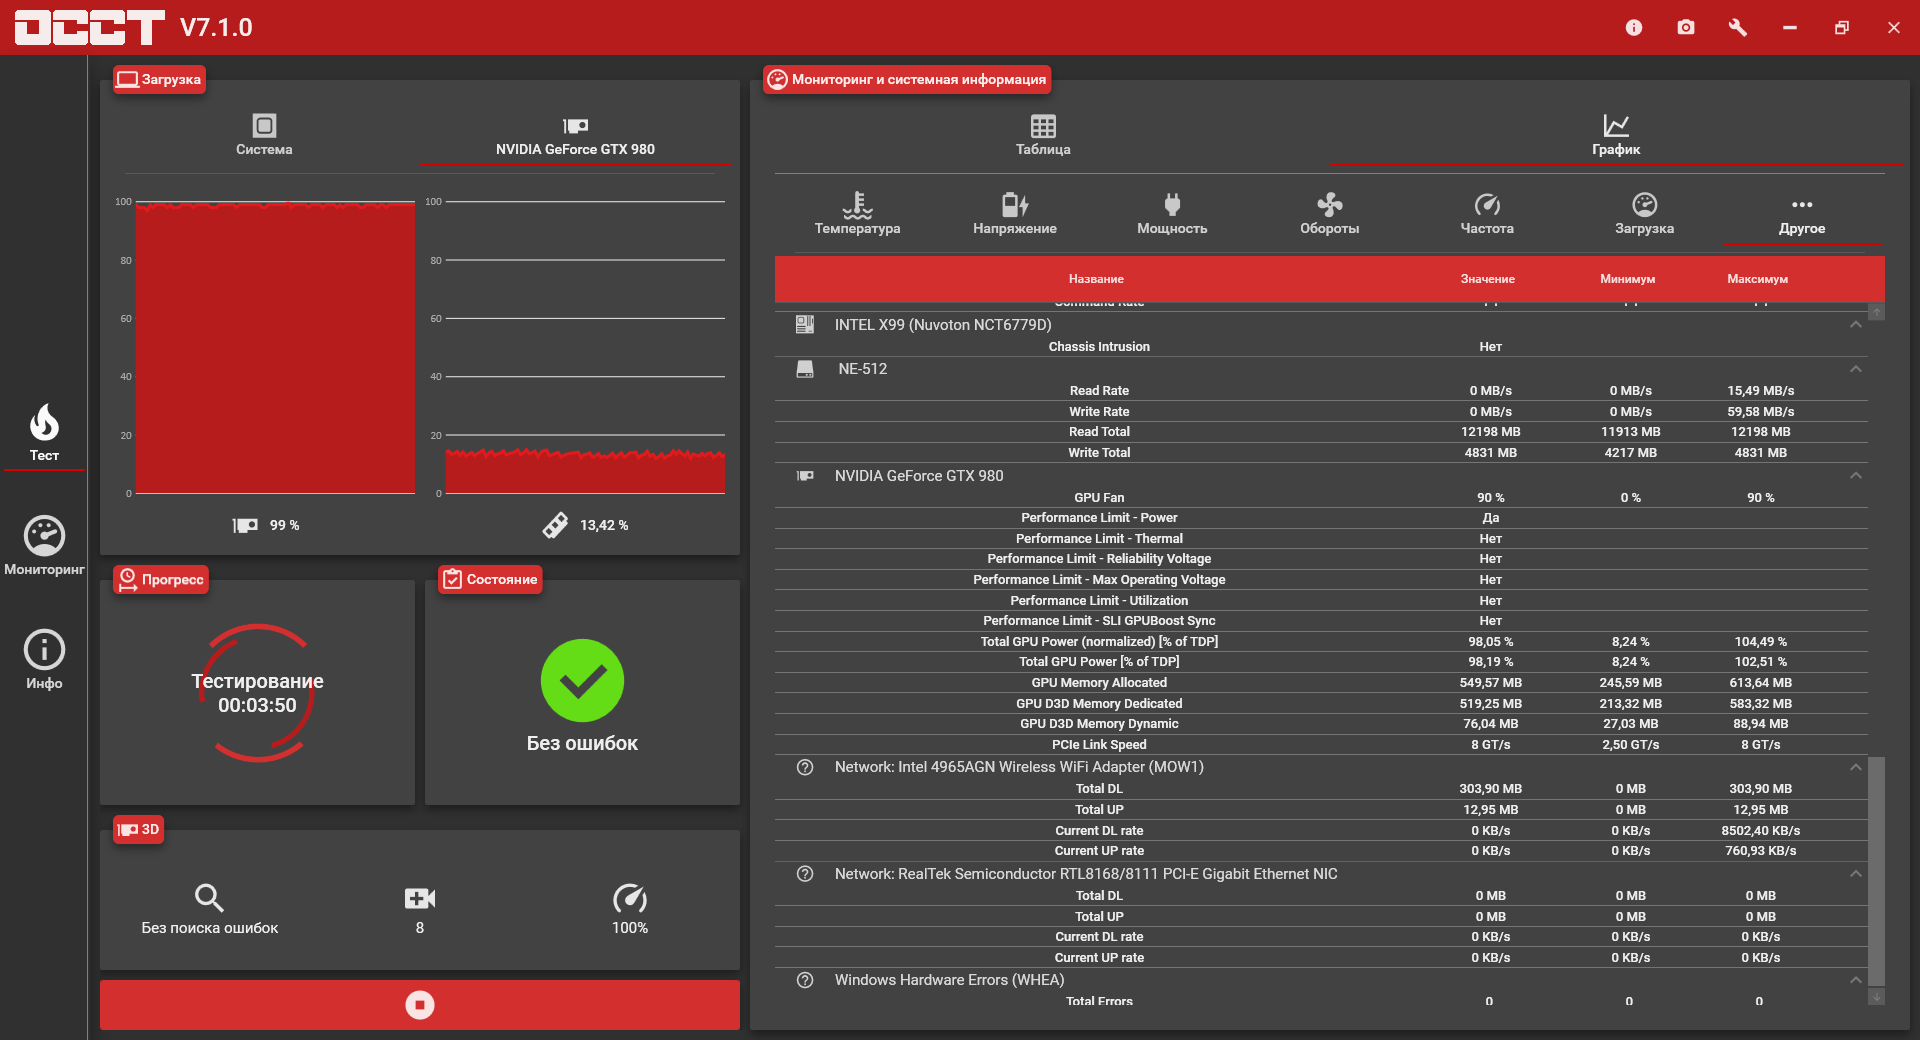The height and width of the screenshot is (1040, 1920).
Task: Click the INTEL X99 motherboard icon
Action: pos(805,325)
